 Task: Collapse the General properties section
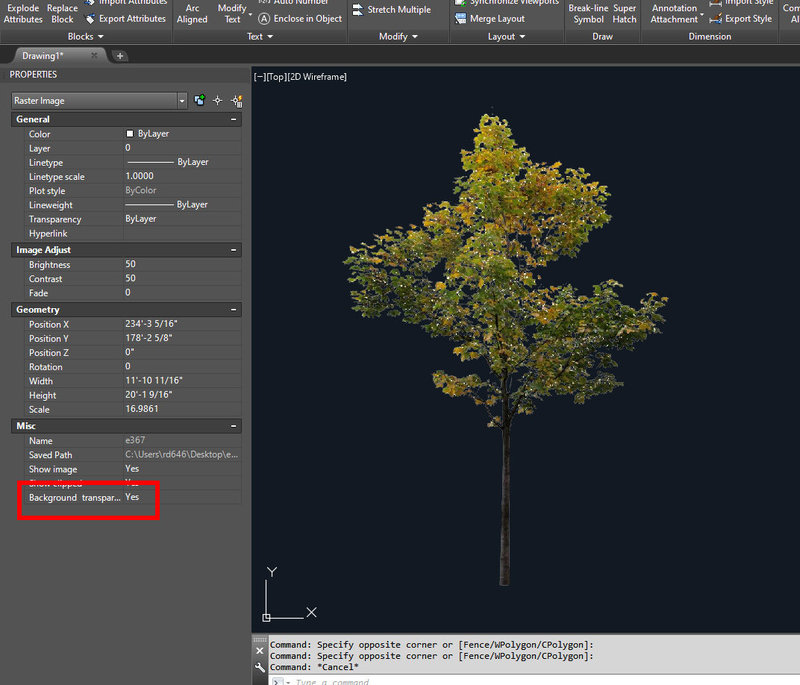point(234,119)
